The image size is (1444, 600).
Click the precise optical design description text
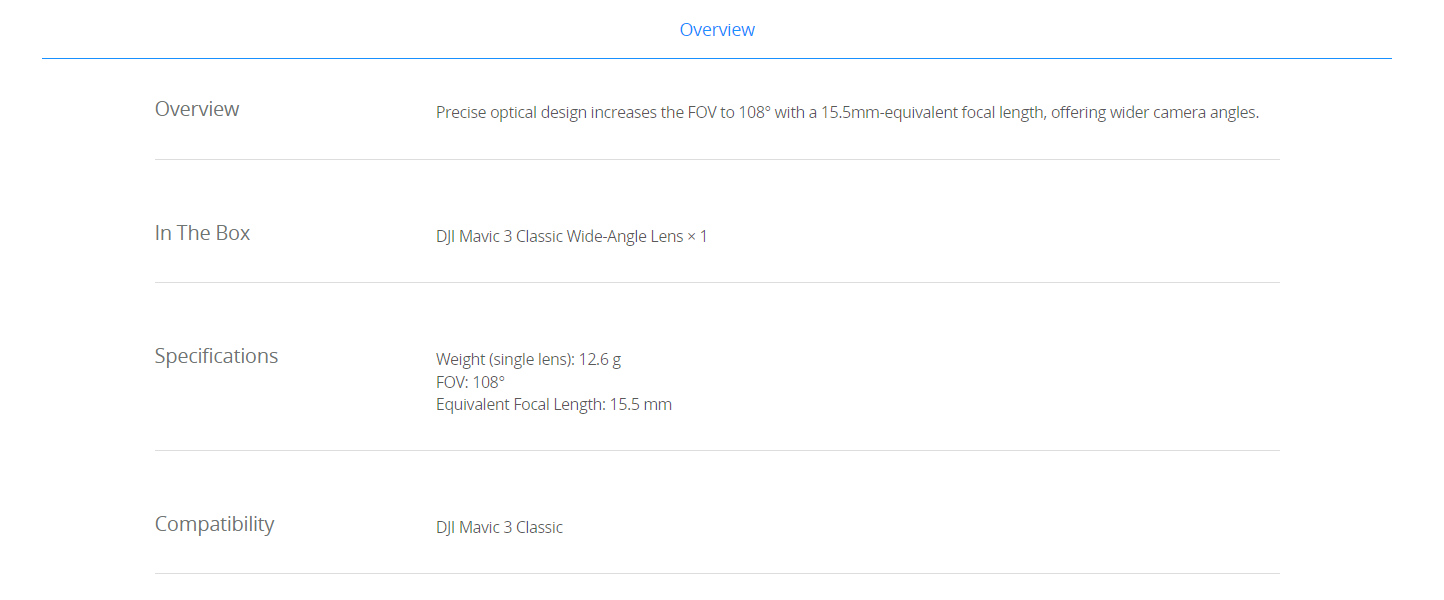tap(846, 113)
